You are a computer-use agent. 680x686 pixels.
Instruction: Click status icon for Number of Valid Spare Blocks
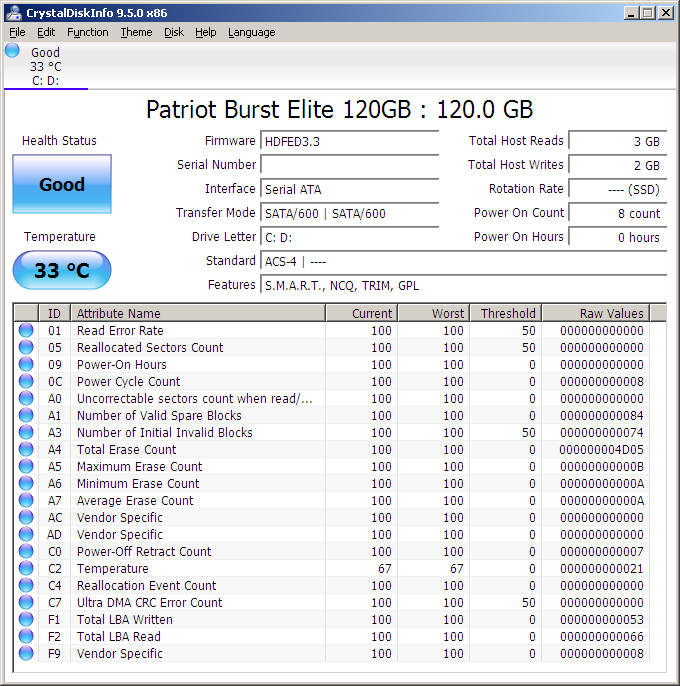click(26, 415)
